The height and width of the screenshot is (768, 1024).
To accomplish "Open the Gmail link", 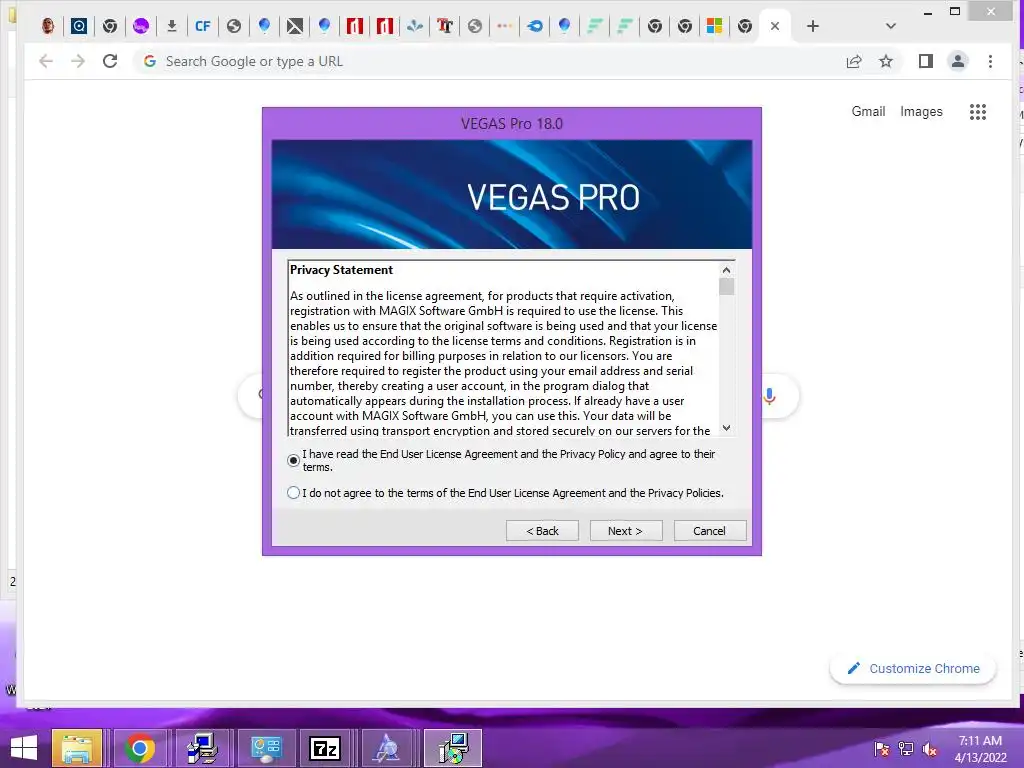I will click(868, 112).
